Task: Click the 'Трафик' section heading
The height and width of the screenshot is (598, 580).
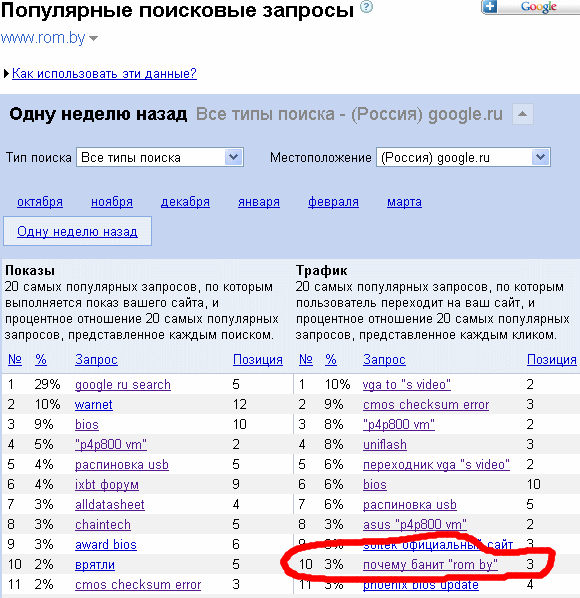Action: 321,270
